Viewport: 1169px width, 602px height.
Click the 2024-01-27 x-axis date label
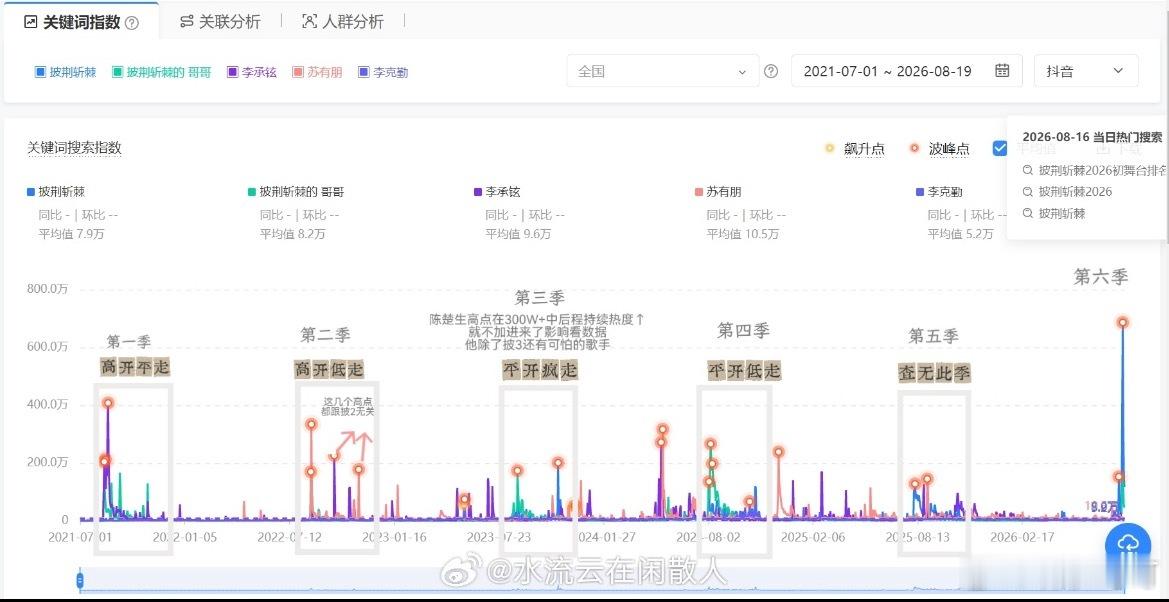click(607, 536)
